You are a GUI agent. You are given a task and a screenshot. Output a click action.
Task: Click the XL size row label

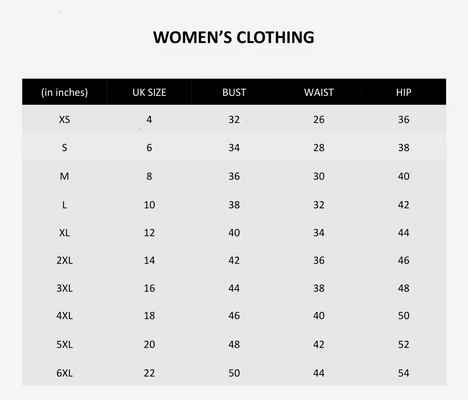click(x=64, y=233)
